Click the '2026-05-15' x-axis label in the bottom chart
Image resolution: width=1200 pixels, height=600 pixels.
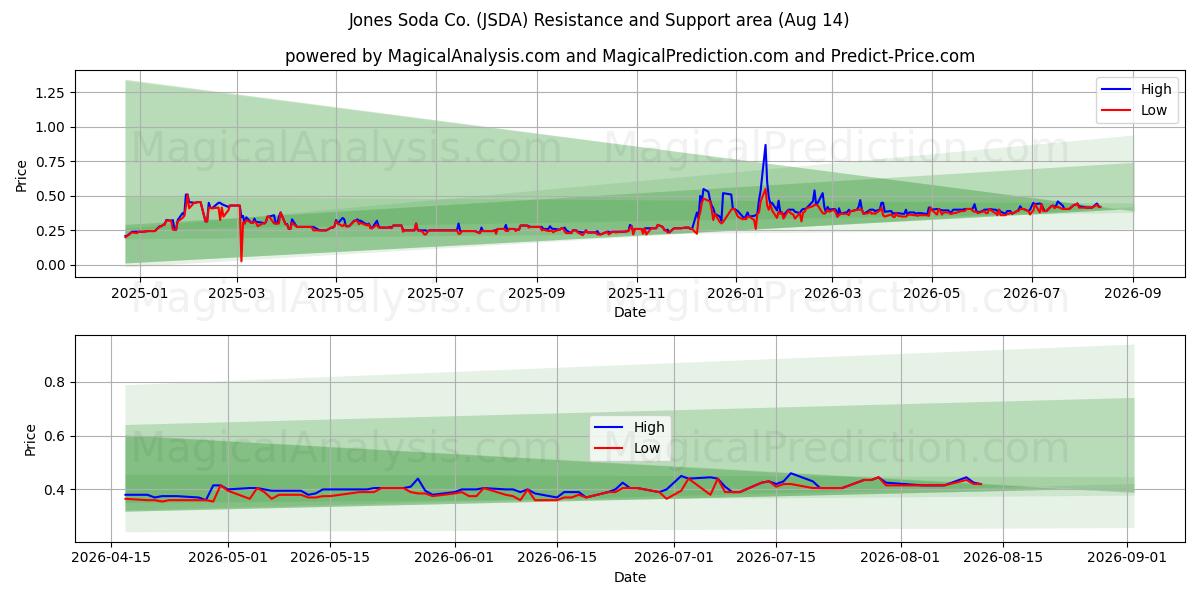(331, 558)
